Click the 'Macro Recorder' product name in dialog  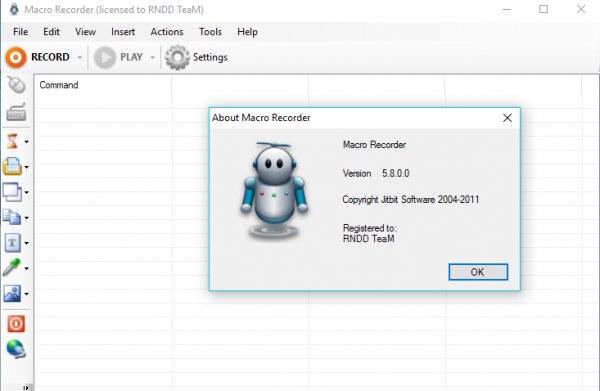(374, 145)
